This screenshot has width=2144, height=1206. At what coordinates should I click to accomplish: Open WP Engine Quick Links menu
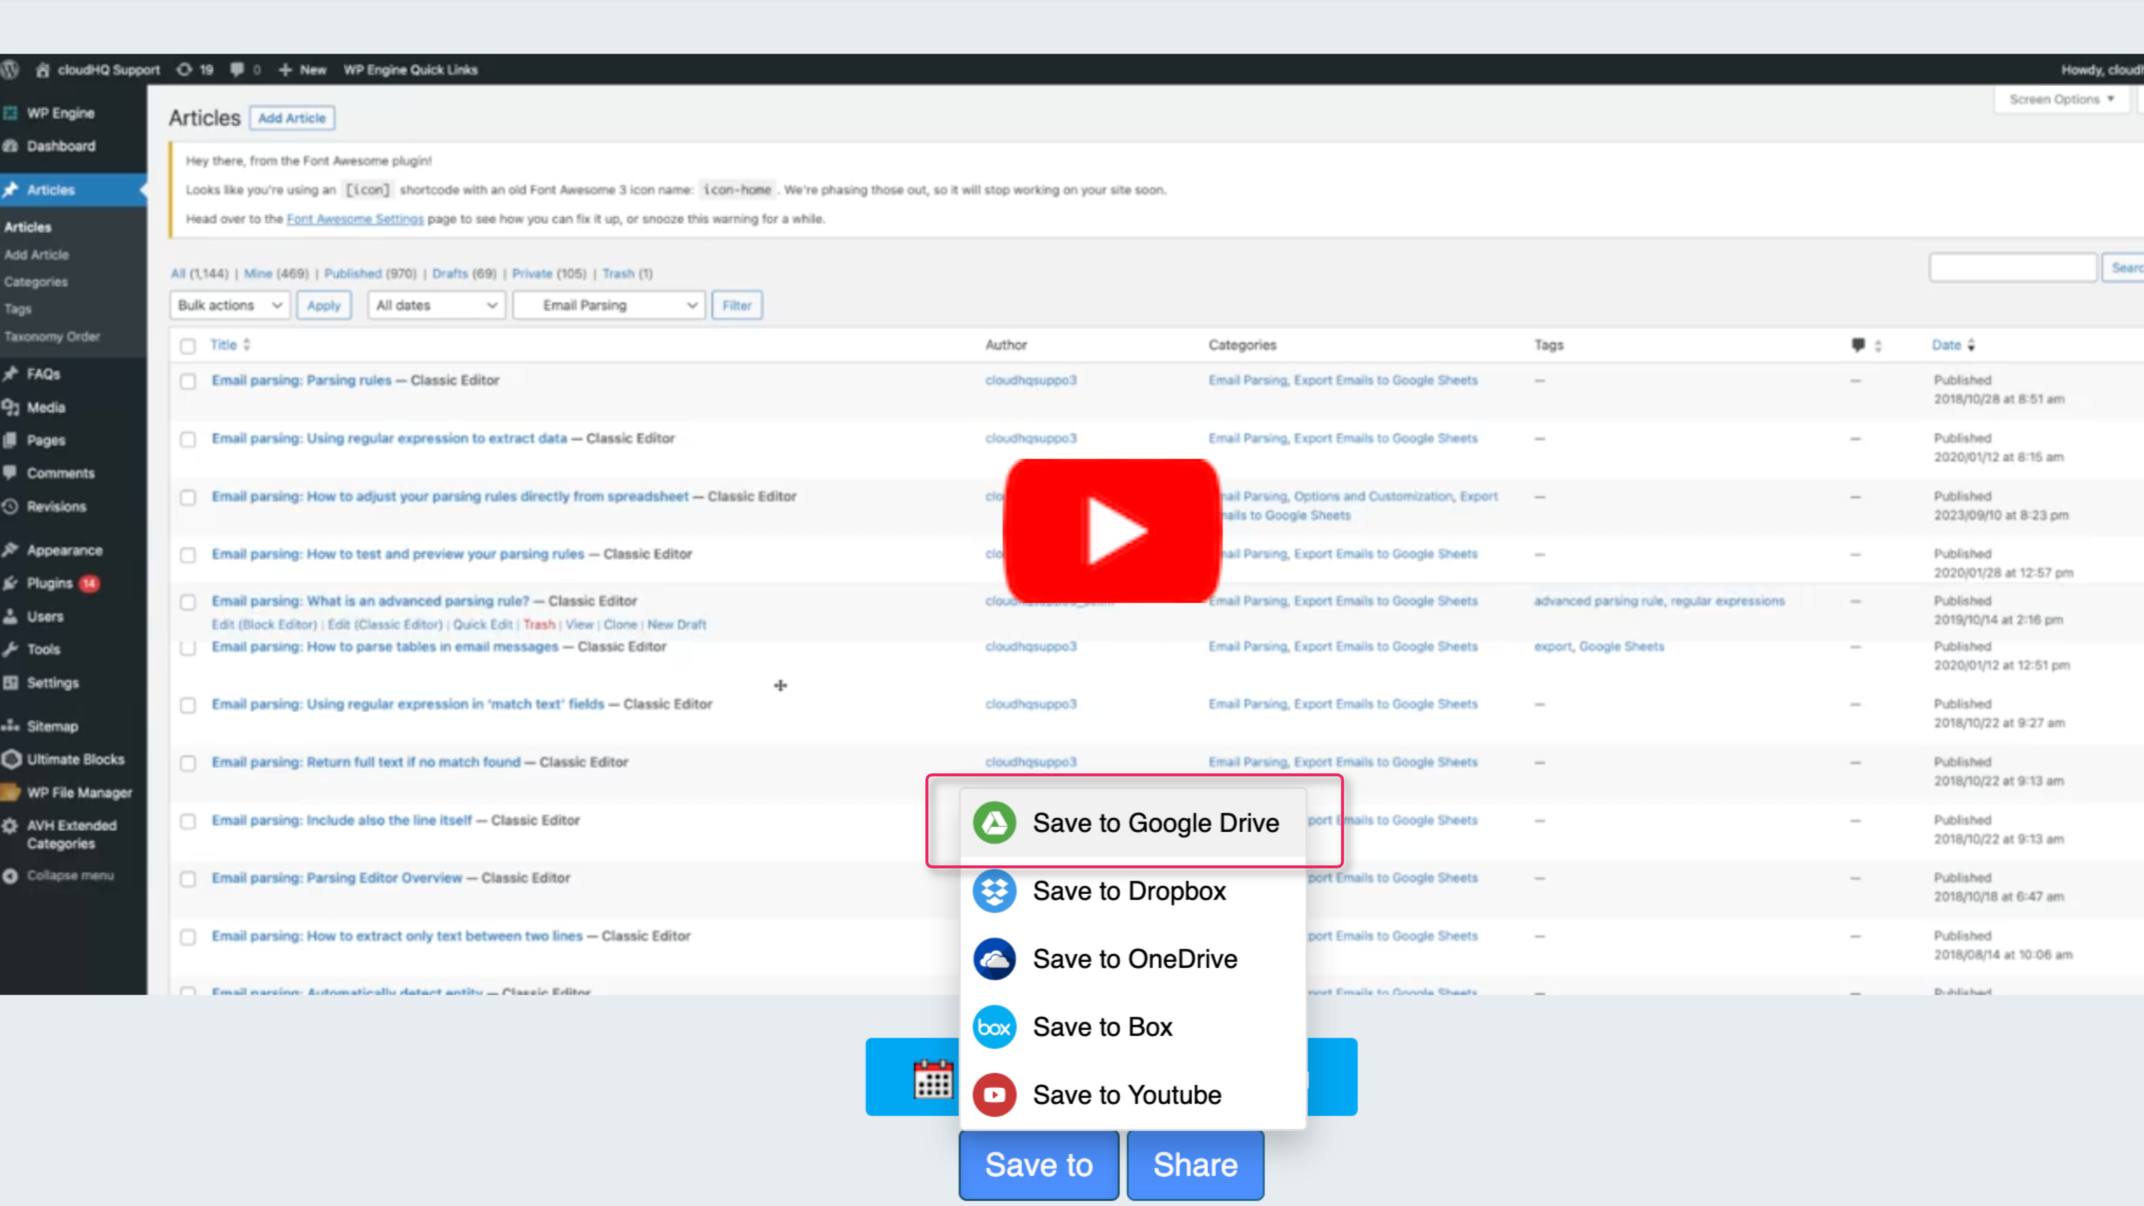tap(410, 69)
